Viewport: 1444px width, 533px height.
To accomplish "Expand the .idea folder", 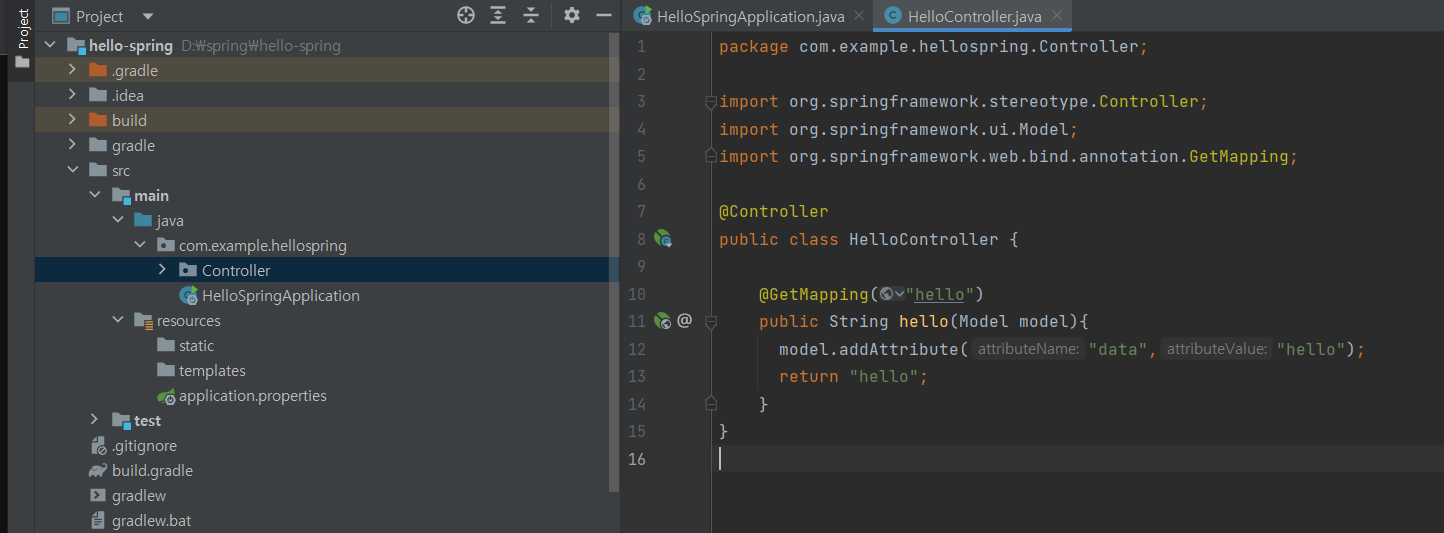I will coord(72,96).
